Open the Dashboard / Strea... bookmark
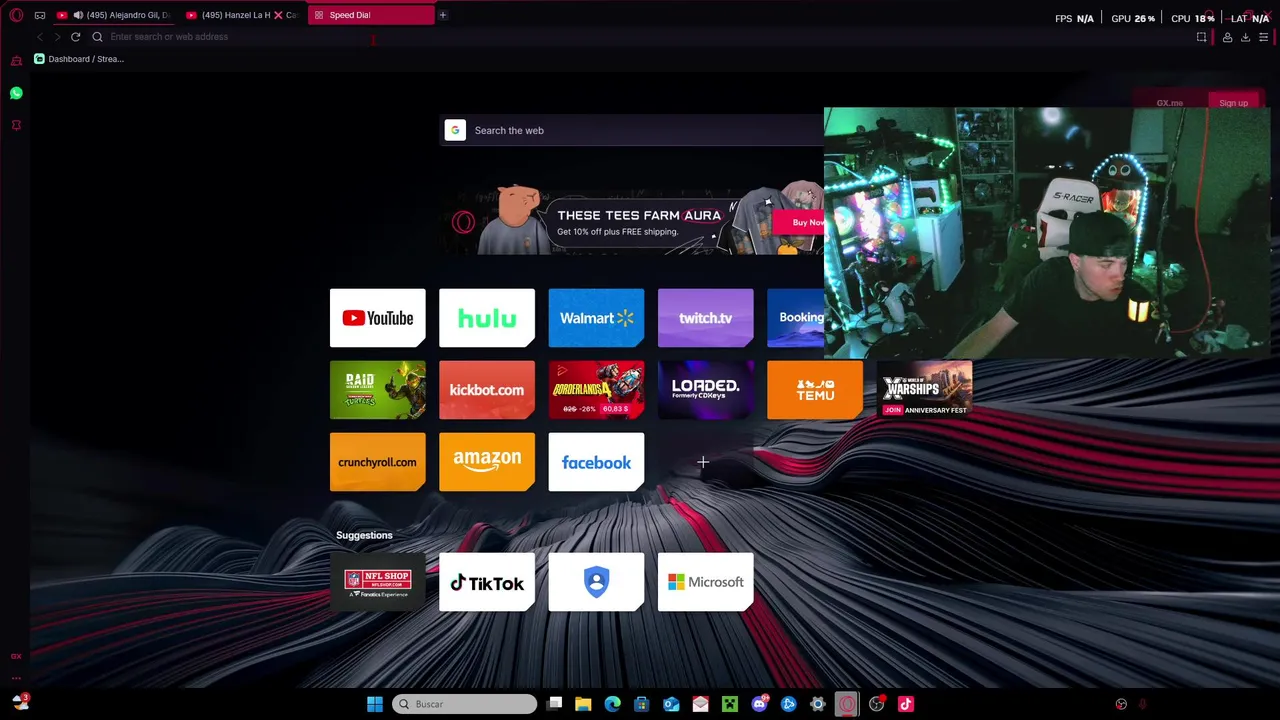Screen dimensions: 1280x720 pos(79,59)
